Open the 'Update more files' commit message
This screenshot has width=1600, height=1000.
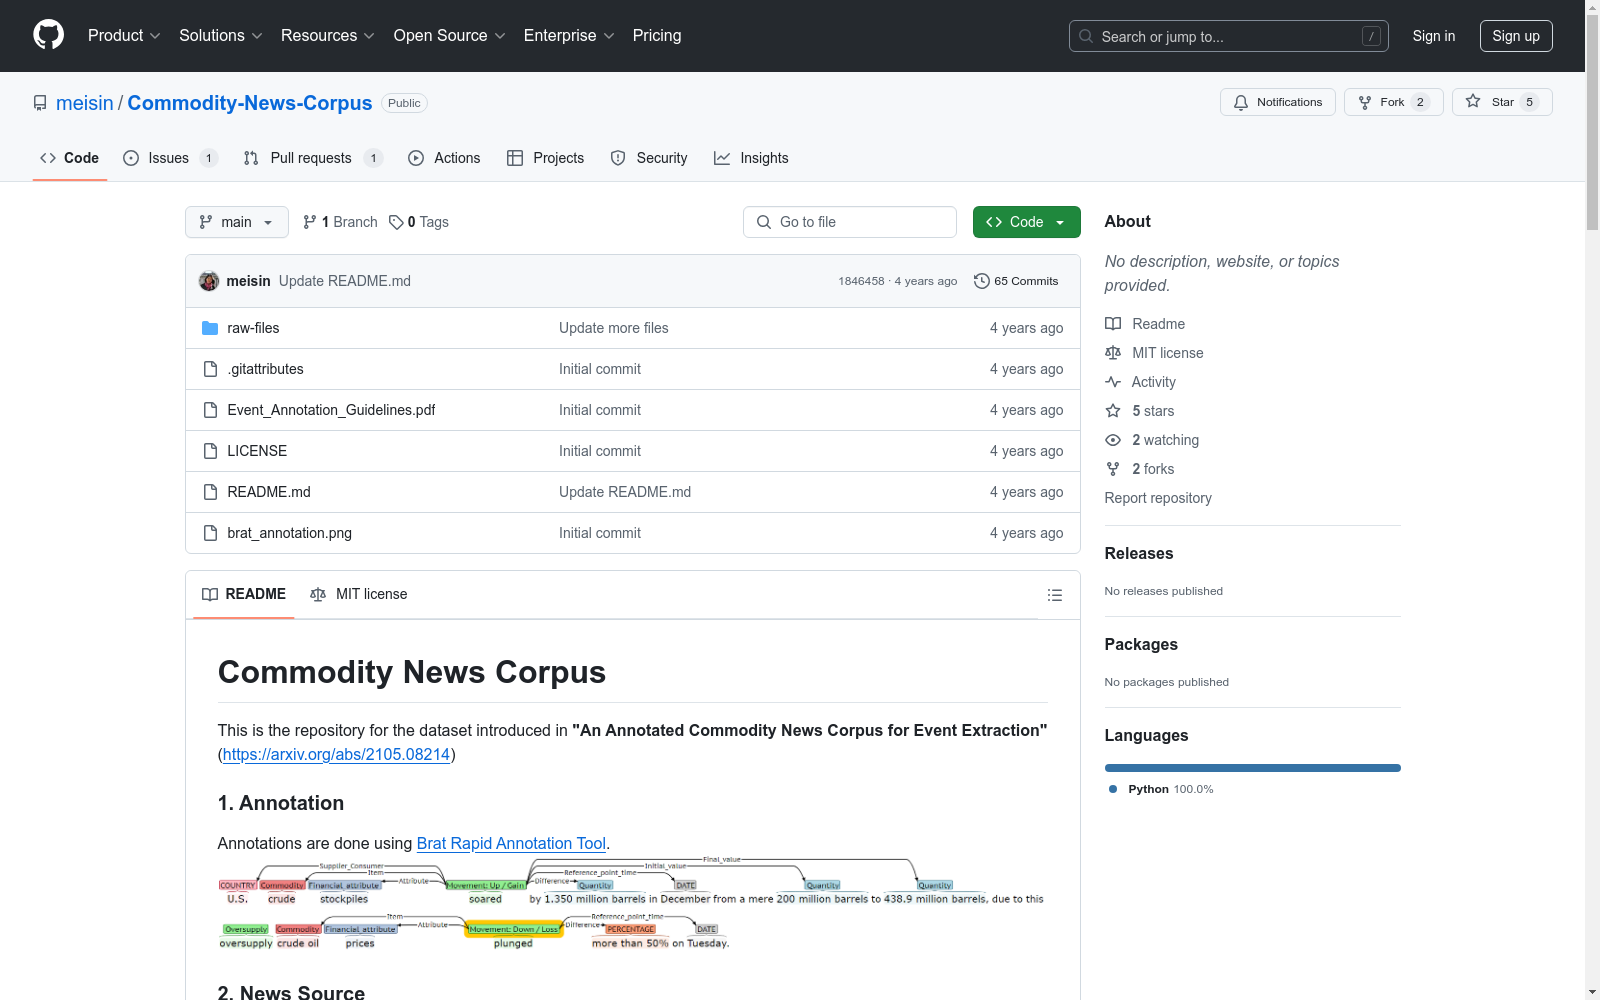(614, 328)
